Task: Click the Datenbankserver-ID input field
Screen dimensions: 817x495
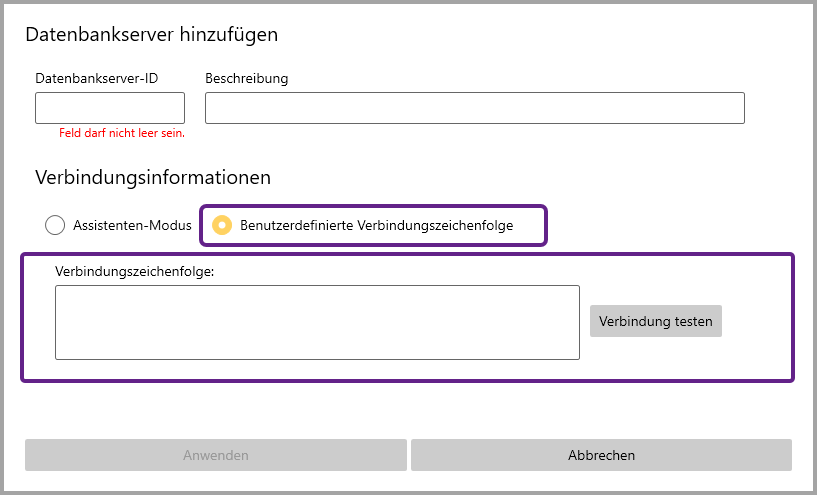Action: click(110, 108)
